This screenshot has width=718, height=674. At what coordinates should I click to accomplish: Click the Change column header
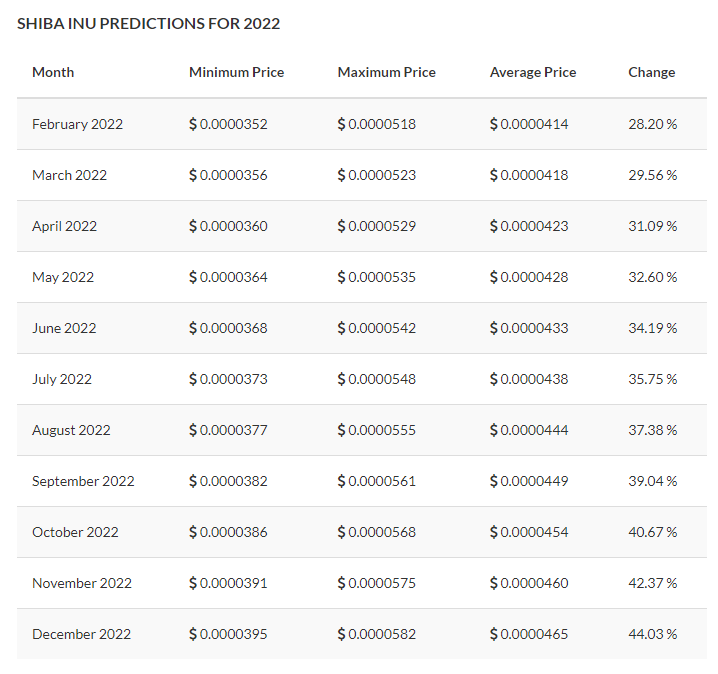[652, 72]
